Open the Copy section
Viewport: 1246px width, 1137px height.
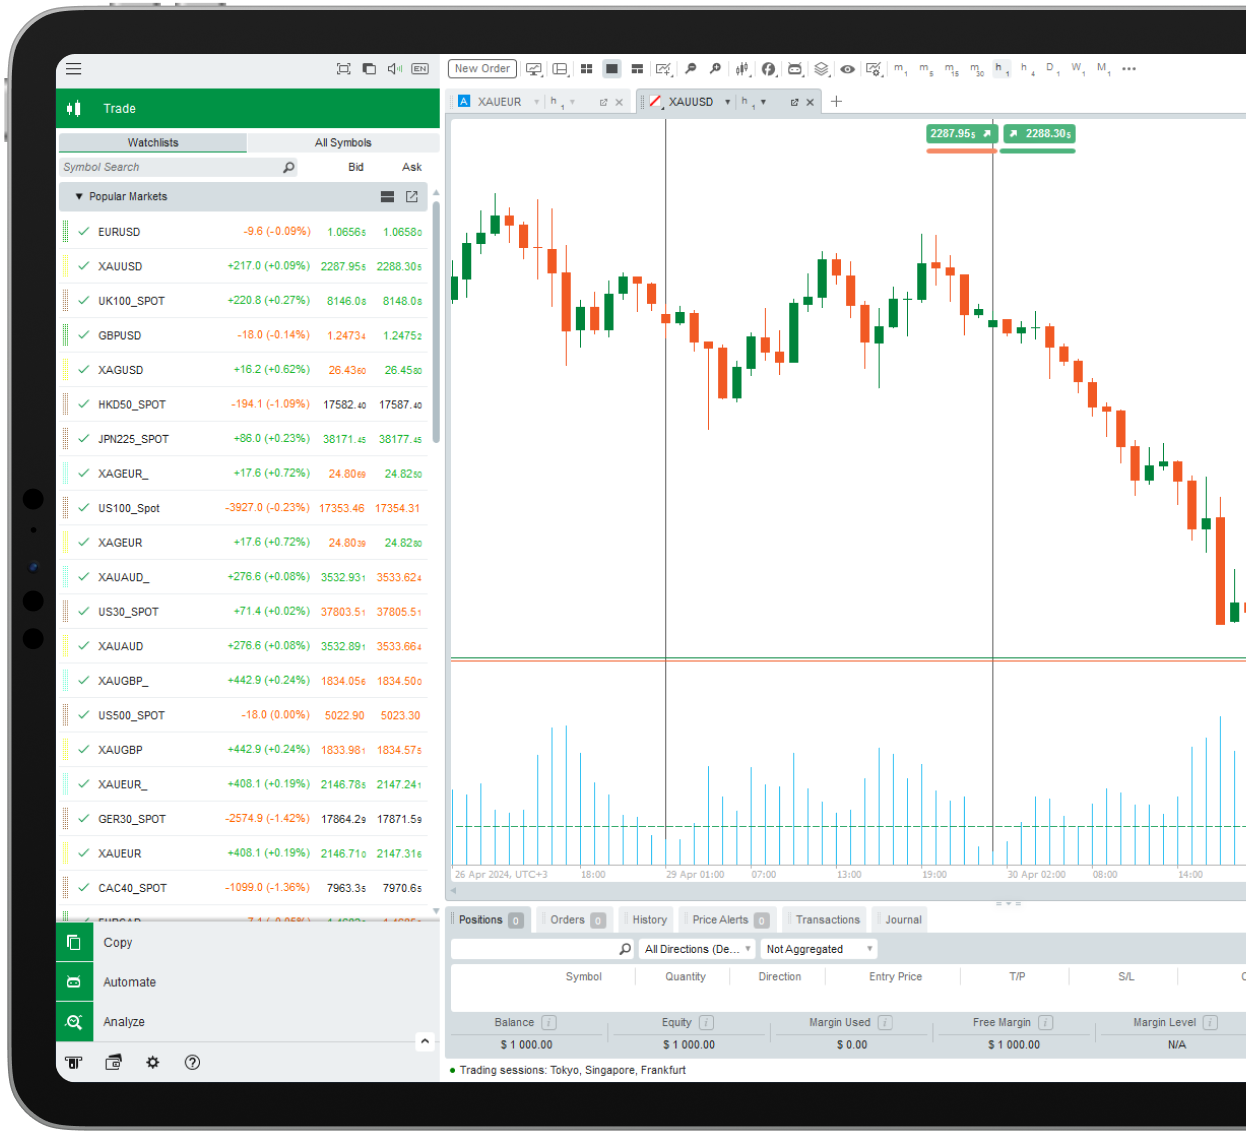coord(248,942)
